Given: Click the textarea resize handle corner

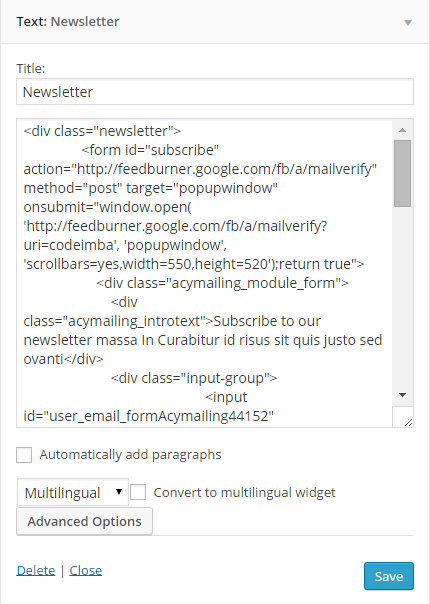Looking at the screenshot, I should (408, 423).
